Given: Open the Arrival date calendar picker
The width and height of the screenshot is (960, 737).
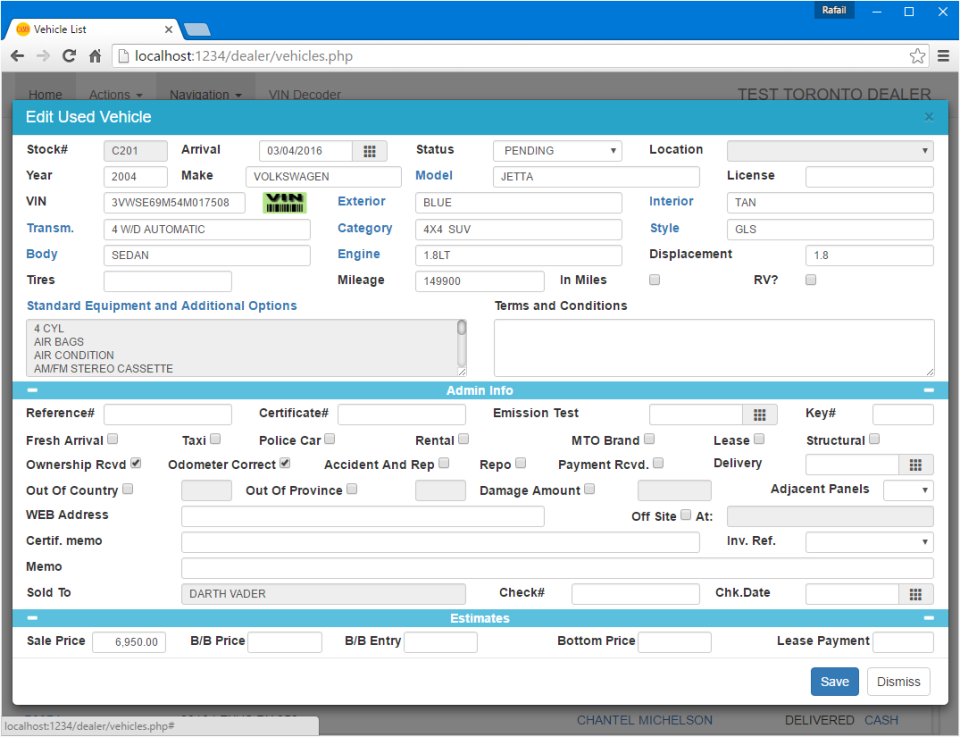Looking at the screenshot, I should click(x=368, y=150).
